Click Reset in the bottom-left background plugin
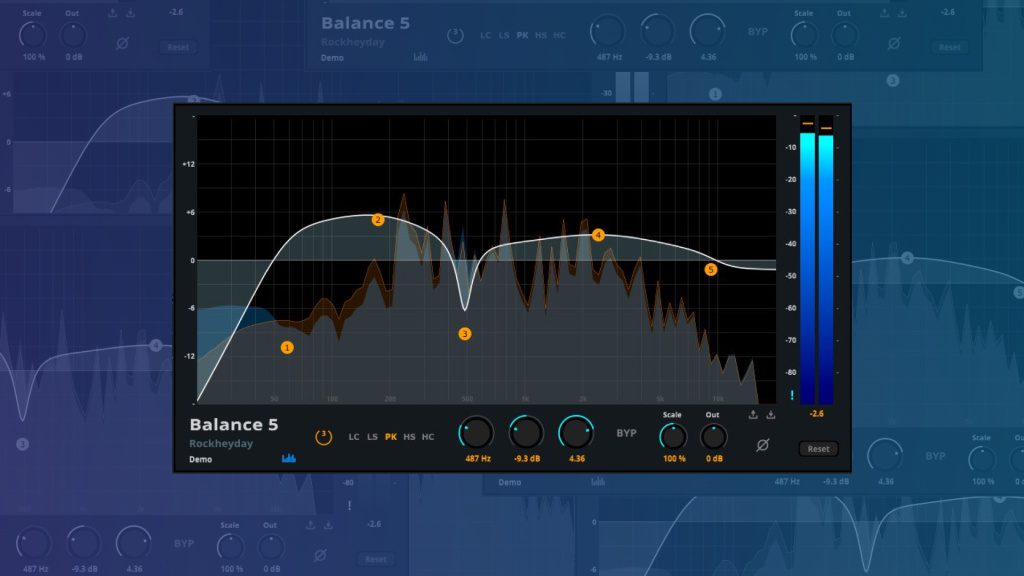Viewport: 1024px width, 576px height. coord(376,559)
